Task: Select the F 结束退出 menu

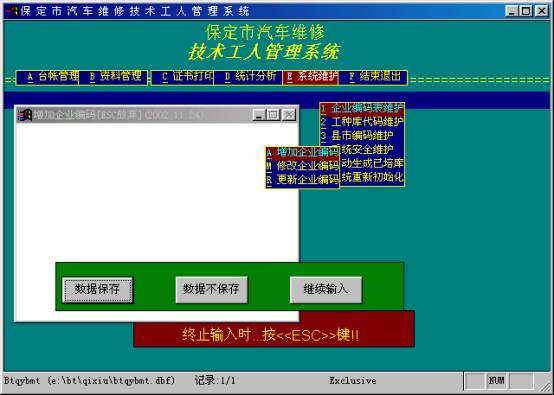Action: pos(373,77)
